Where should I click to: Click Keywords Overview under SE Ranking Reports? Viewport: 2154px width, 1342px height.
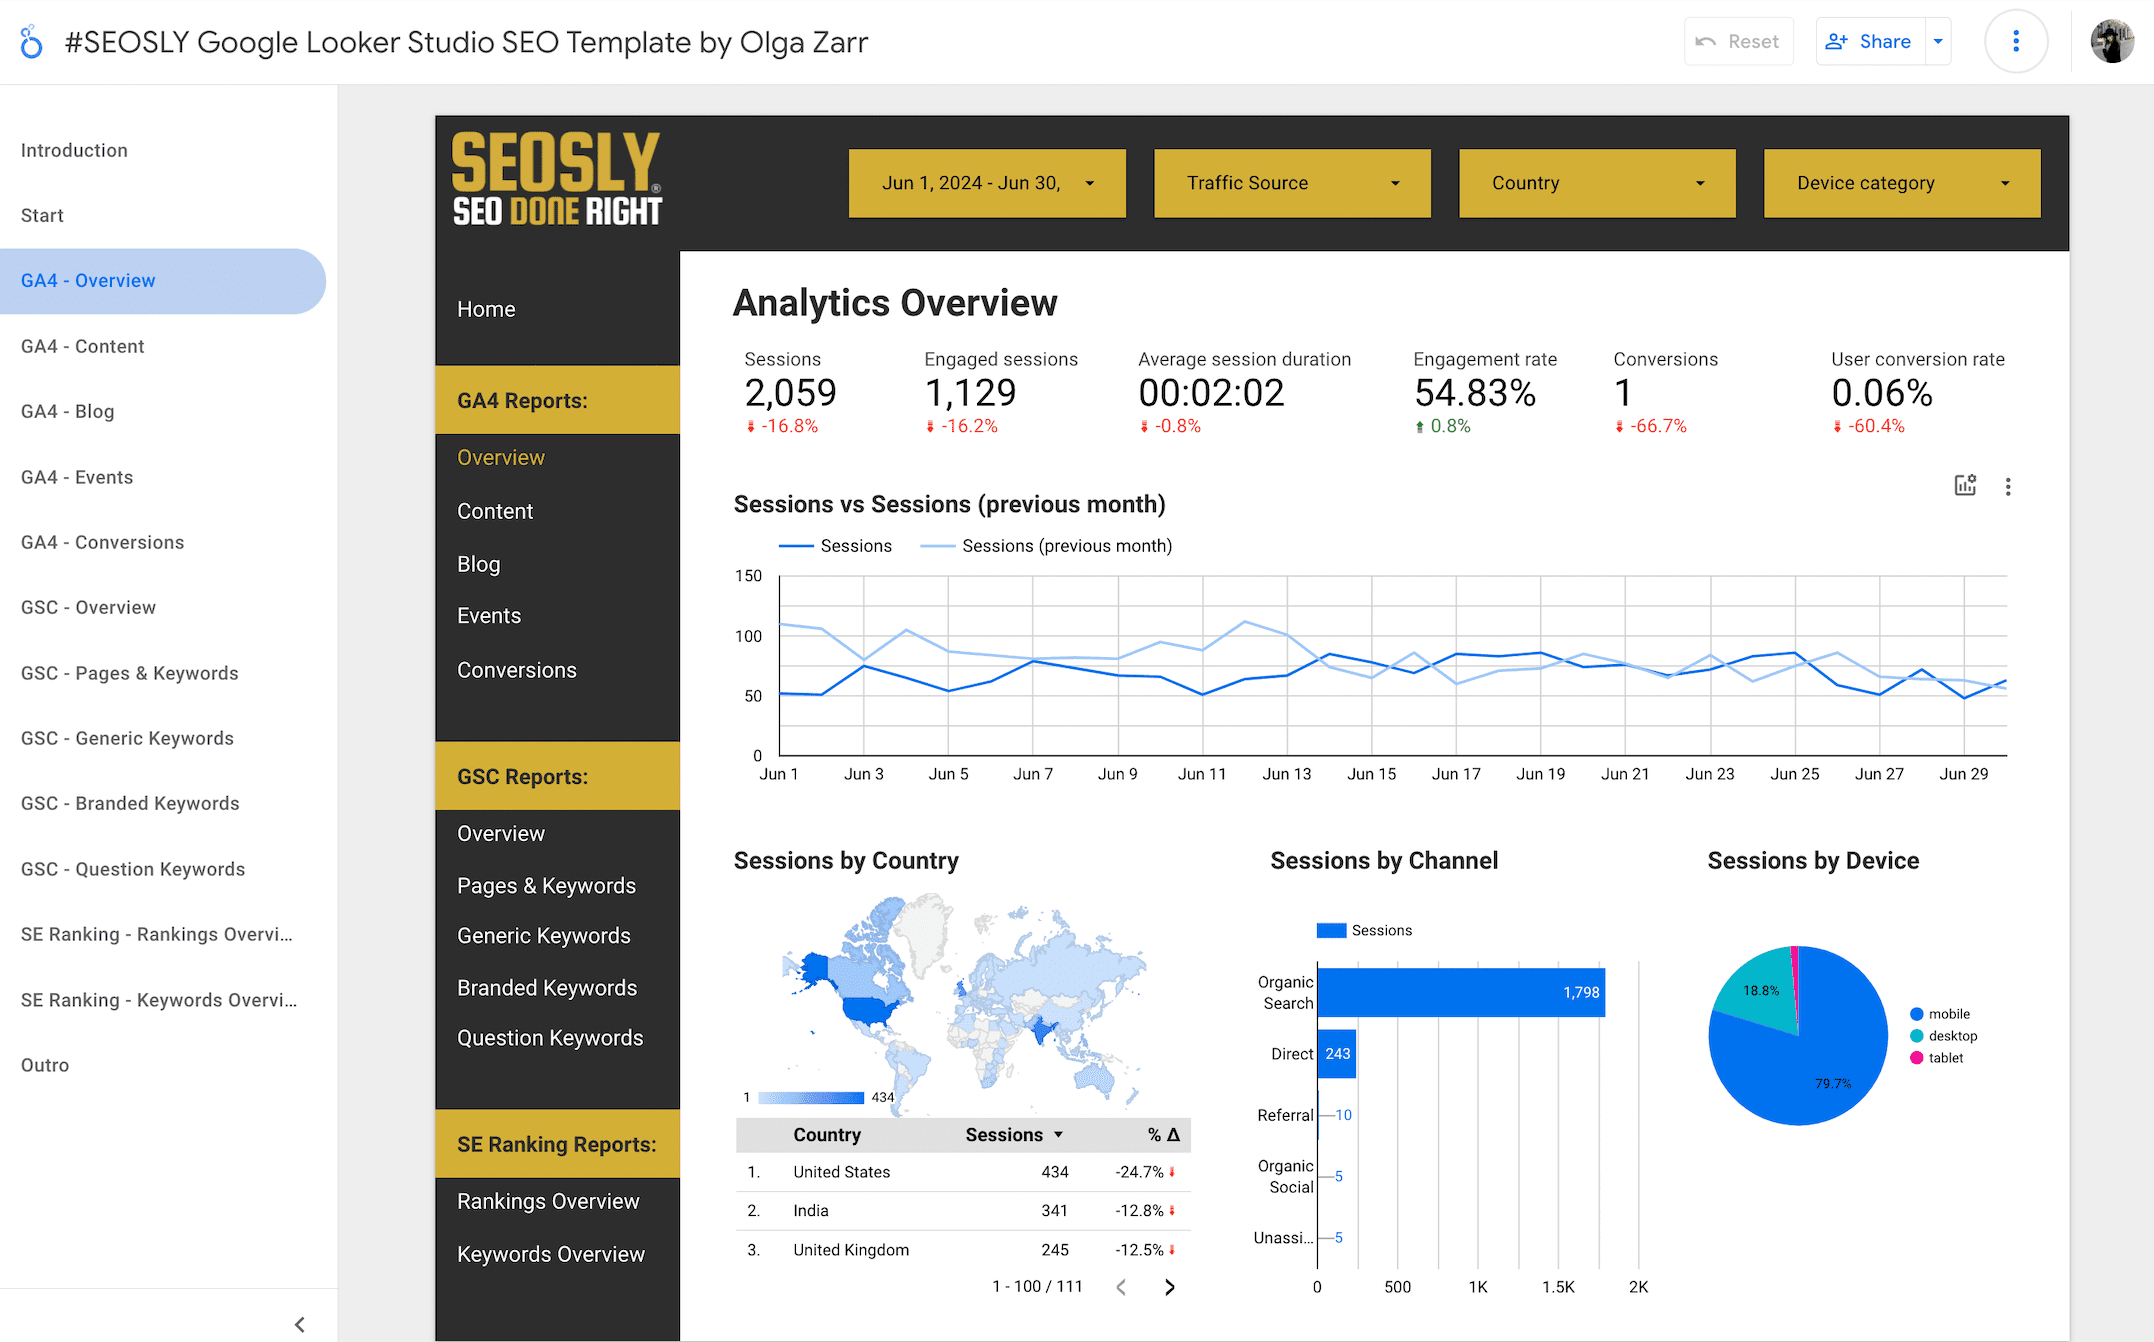551,1254
